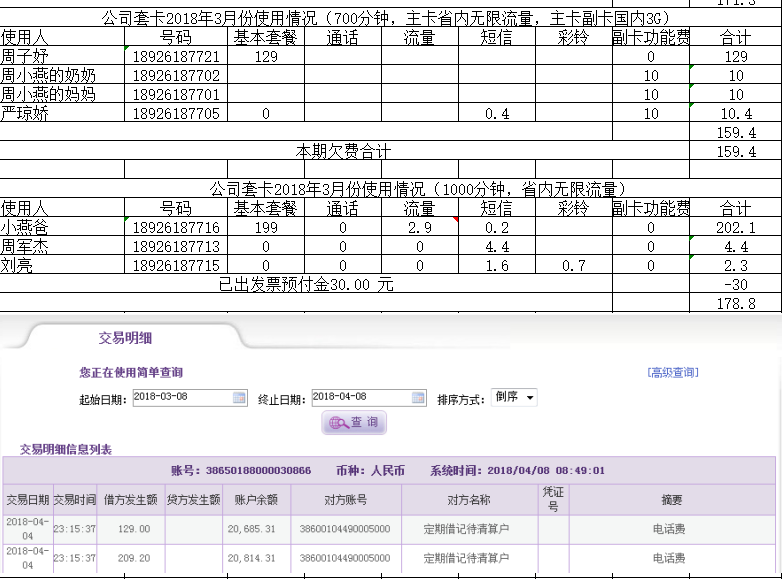
Task: Click the 对方账号 column header
Action: 346,500
